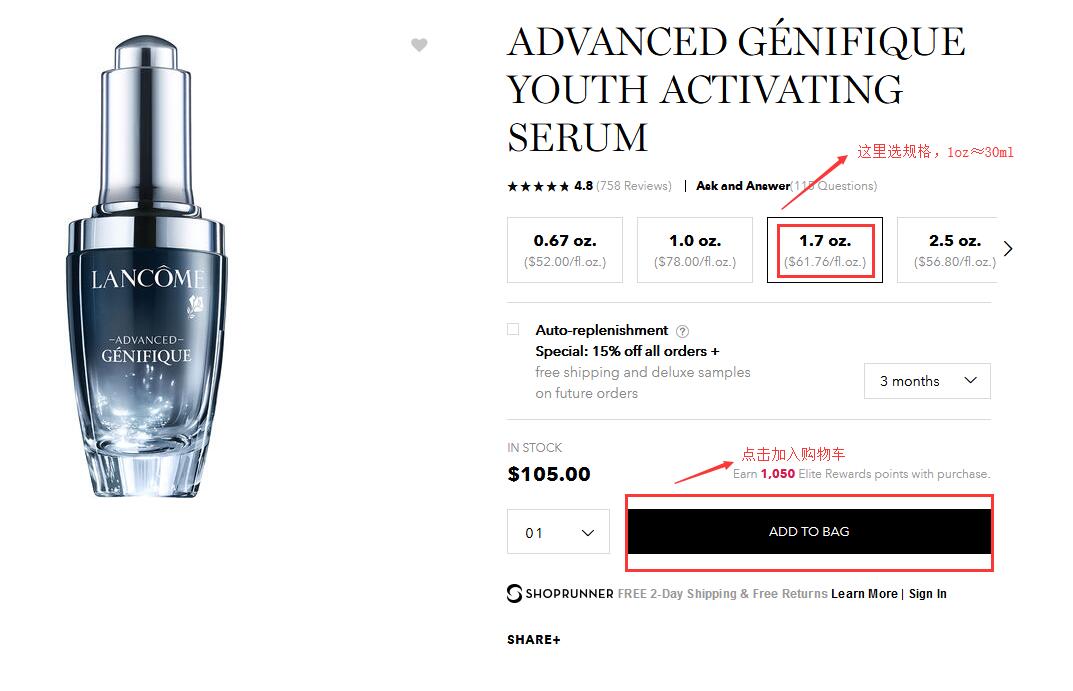Viewport: 1073px width, 691px height.
Task: Click the ShopRunner logo icon
Action: pyautogui.click(x=515, y=593)
